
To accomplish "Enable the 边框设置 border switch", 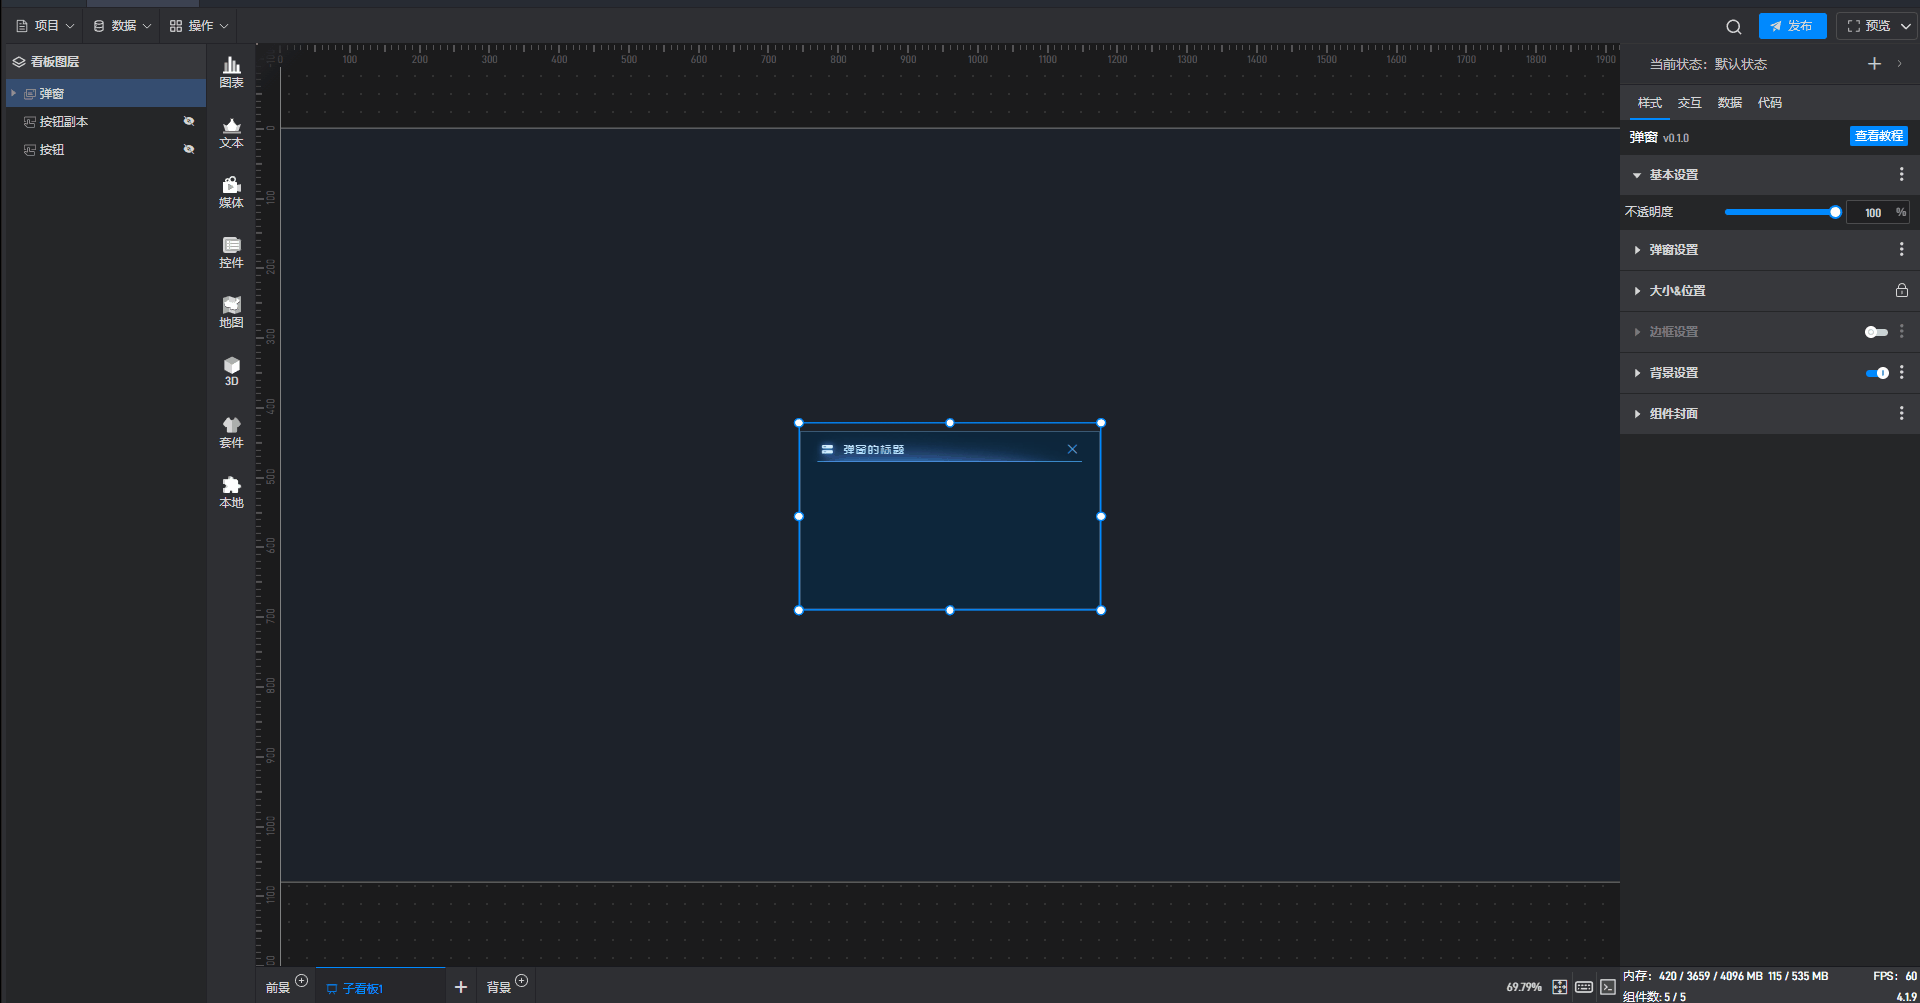I will point(1876,332).
